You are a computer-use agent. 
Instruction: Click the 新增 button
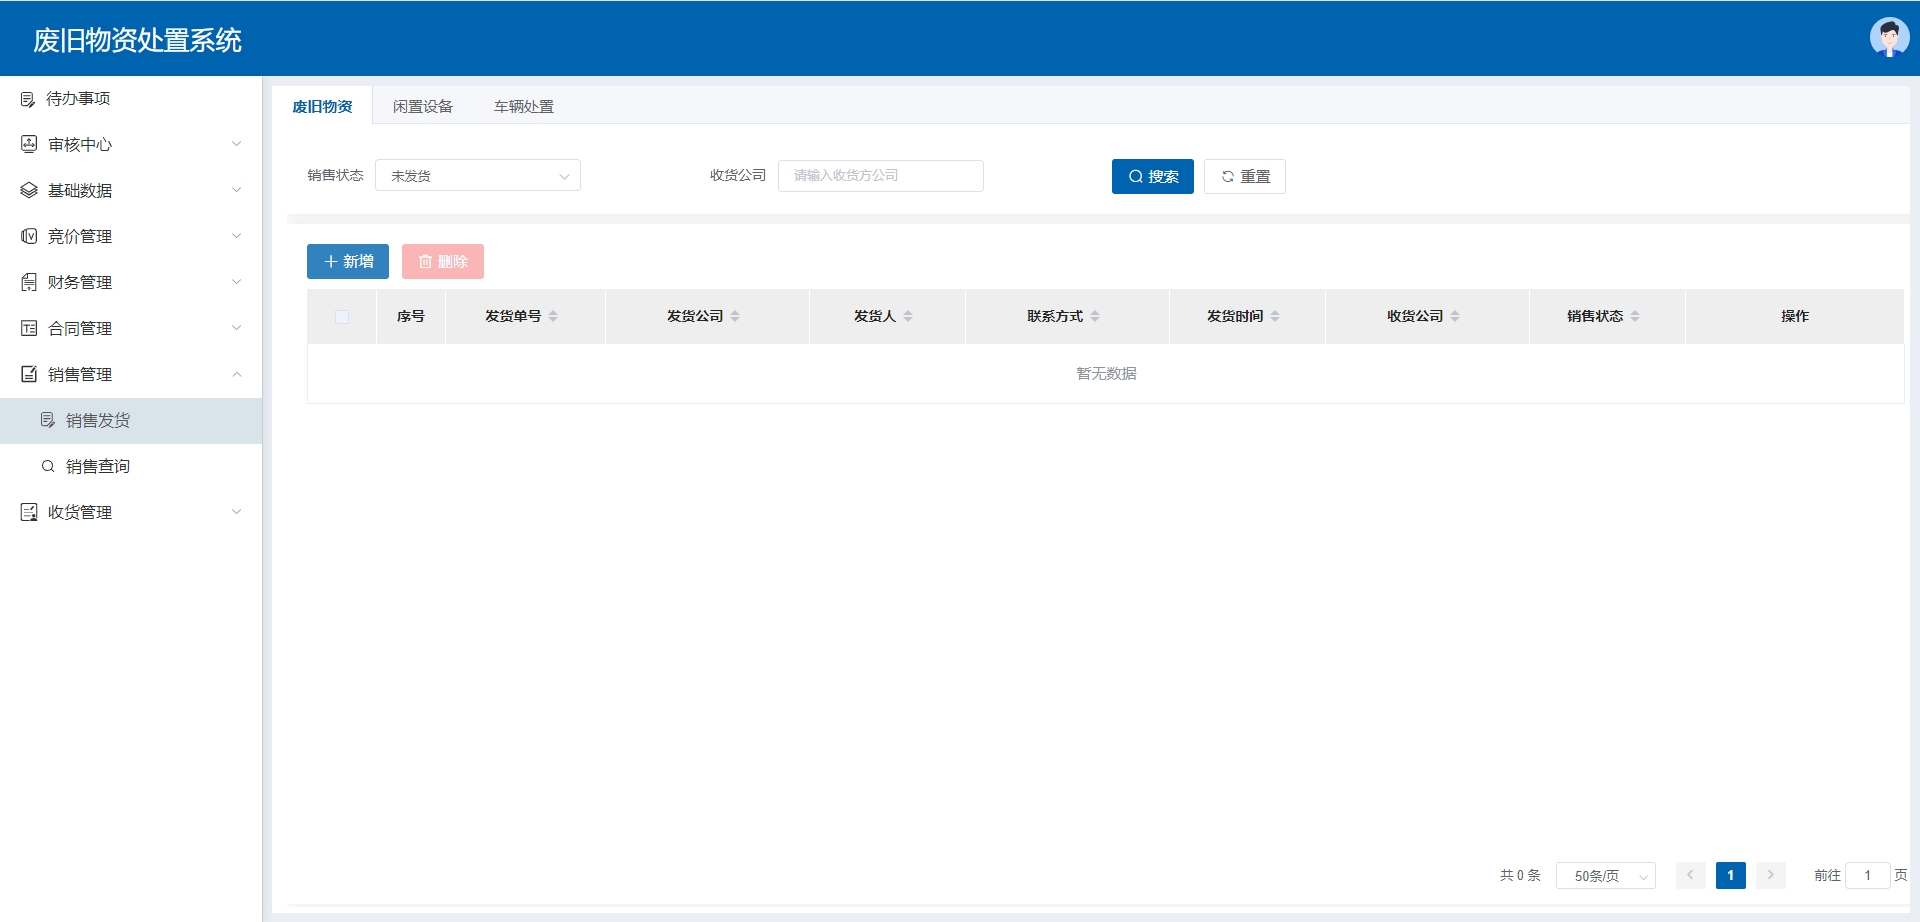[x=347, y=262]
